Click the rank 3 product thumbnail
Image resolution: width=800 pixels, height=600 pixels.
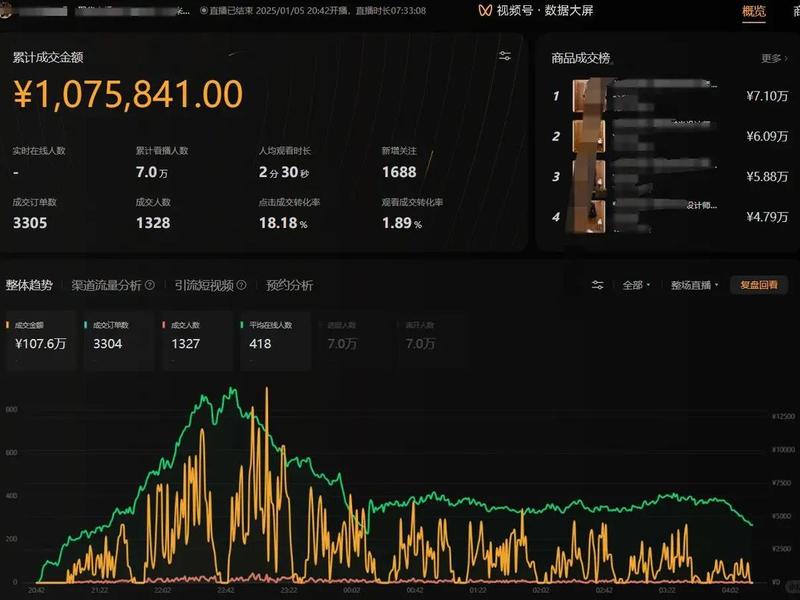[x=589, y=177]
